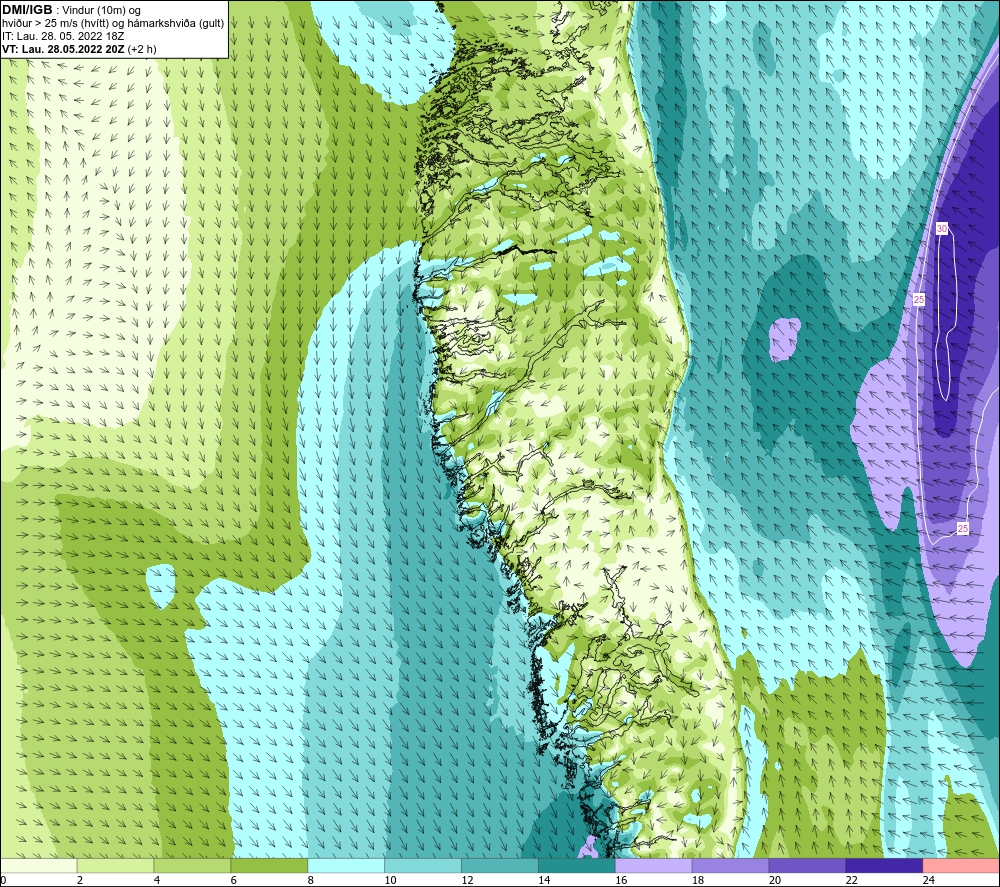Click the 12–14 m/s teal legend swatch
The image size is (1000, 887).
coord(500,865)
